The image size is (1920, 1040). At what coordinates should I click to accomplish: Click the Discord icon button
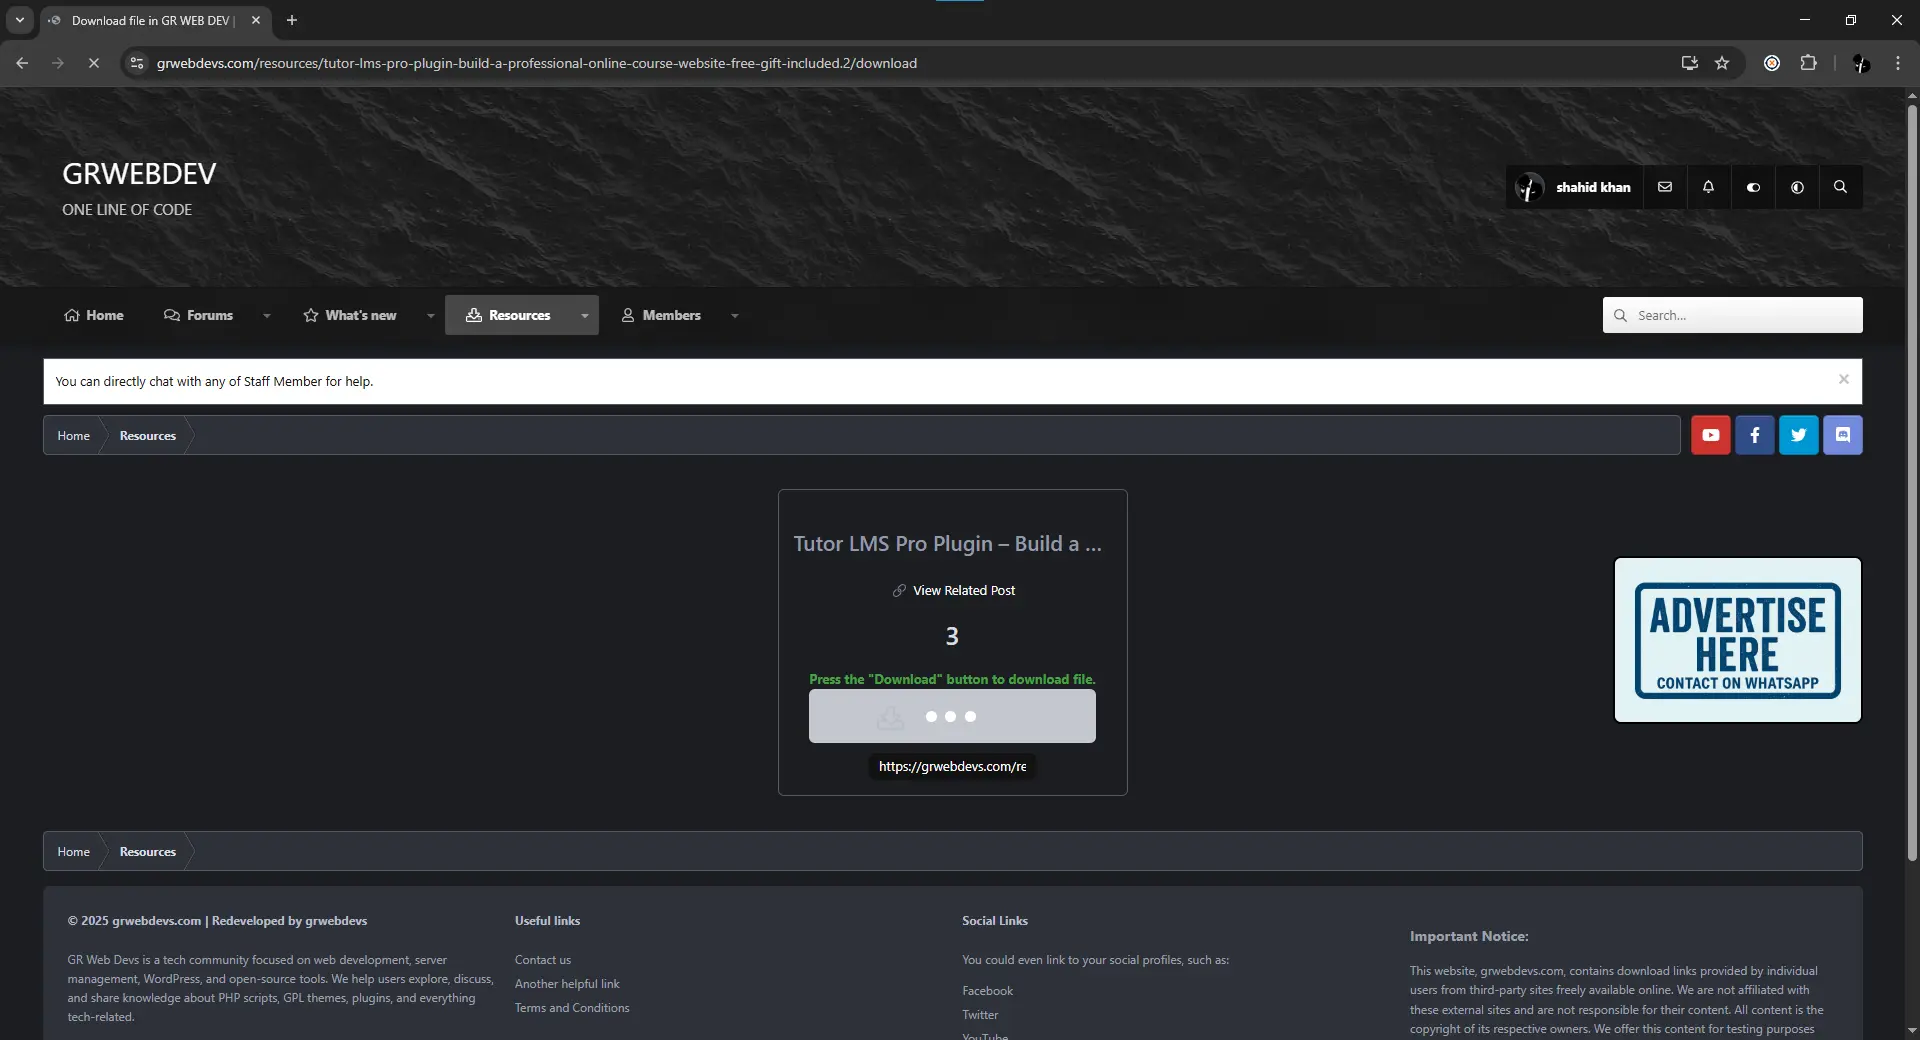pyautogui.click(x=1842, y=435)
